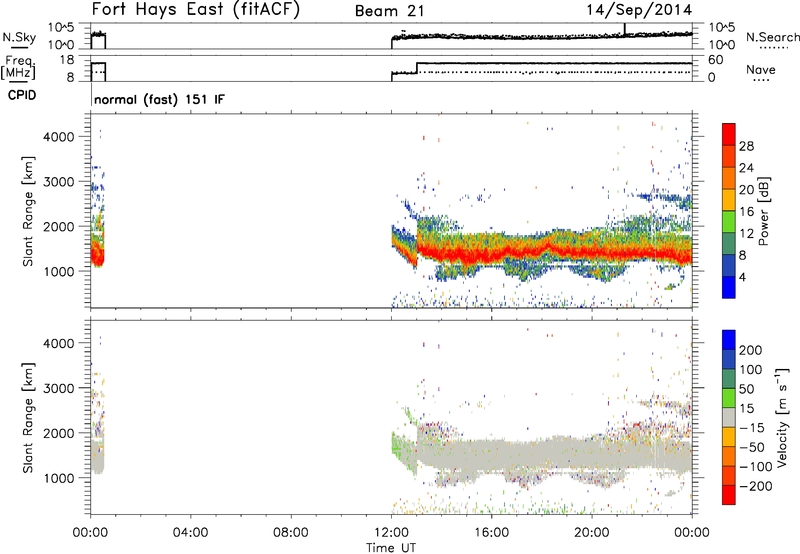Image resolution: width=800 pixels, height=554 pixels.
Task: Click '4000' on power panel range axis
Action: (x=58, y=137)
